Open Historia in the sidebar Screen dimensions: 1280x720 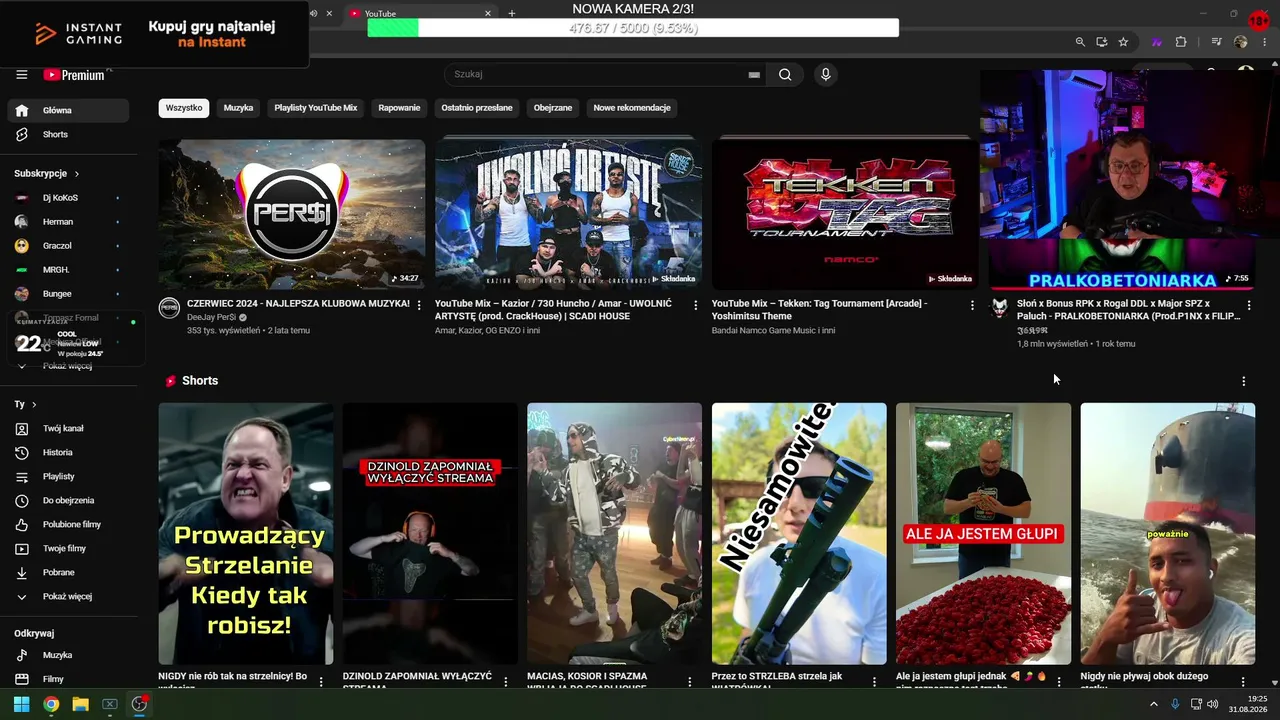point(68,452)
